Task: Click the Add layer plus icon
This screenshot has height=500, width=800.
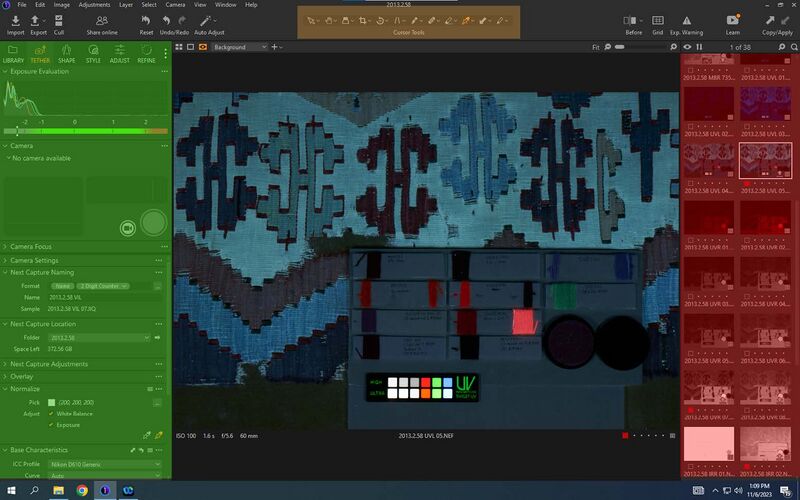Action: pyautogui.click(x=274, y=47)
